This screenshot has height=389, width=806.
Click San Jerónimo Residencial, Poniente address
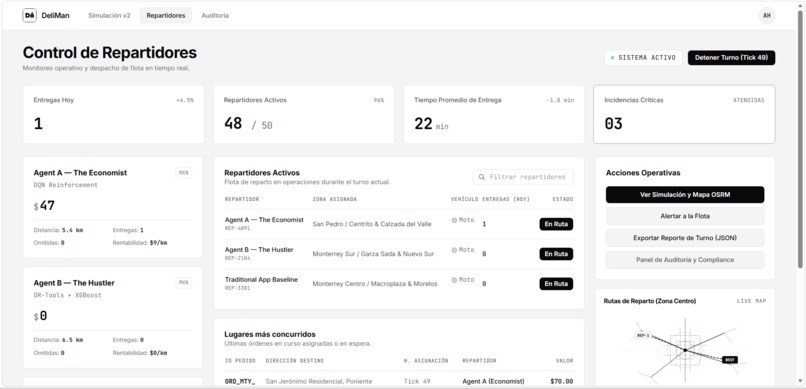[x=319, y=381]
